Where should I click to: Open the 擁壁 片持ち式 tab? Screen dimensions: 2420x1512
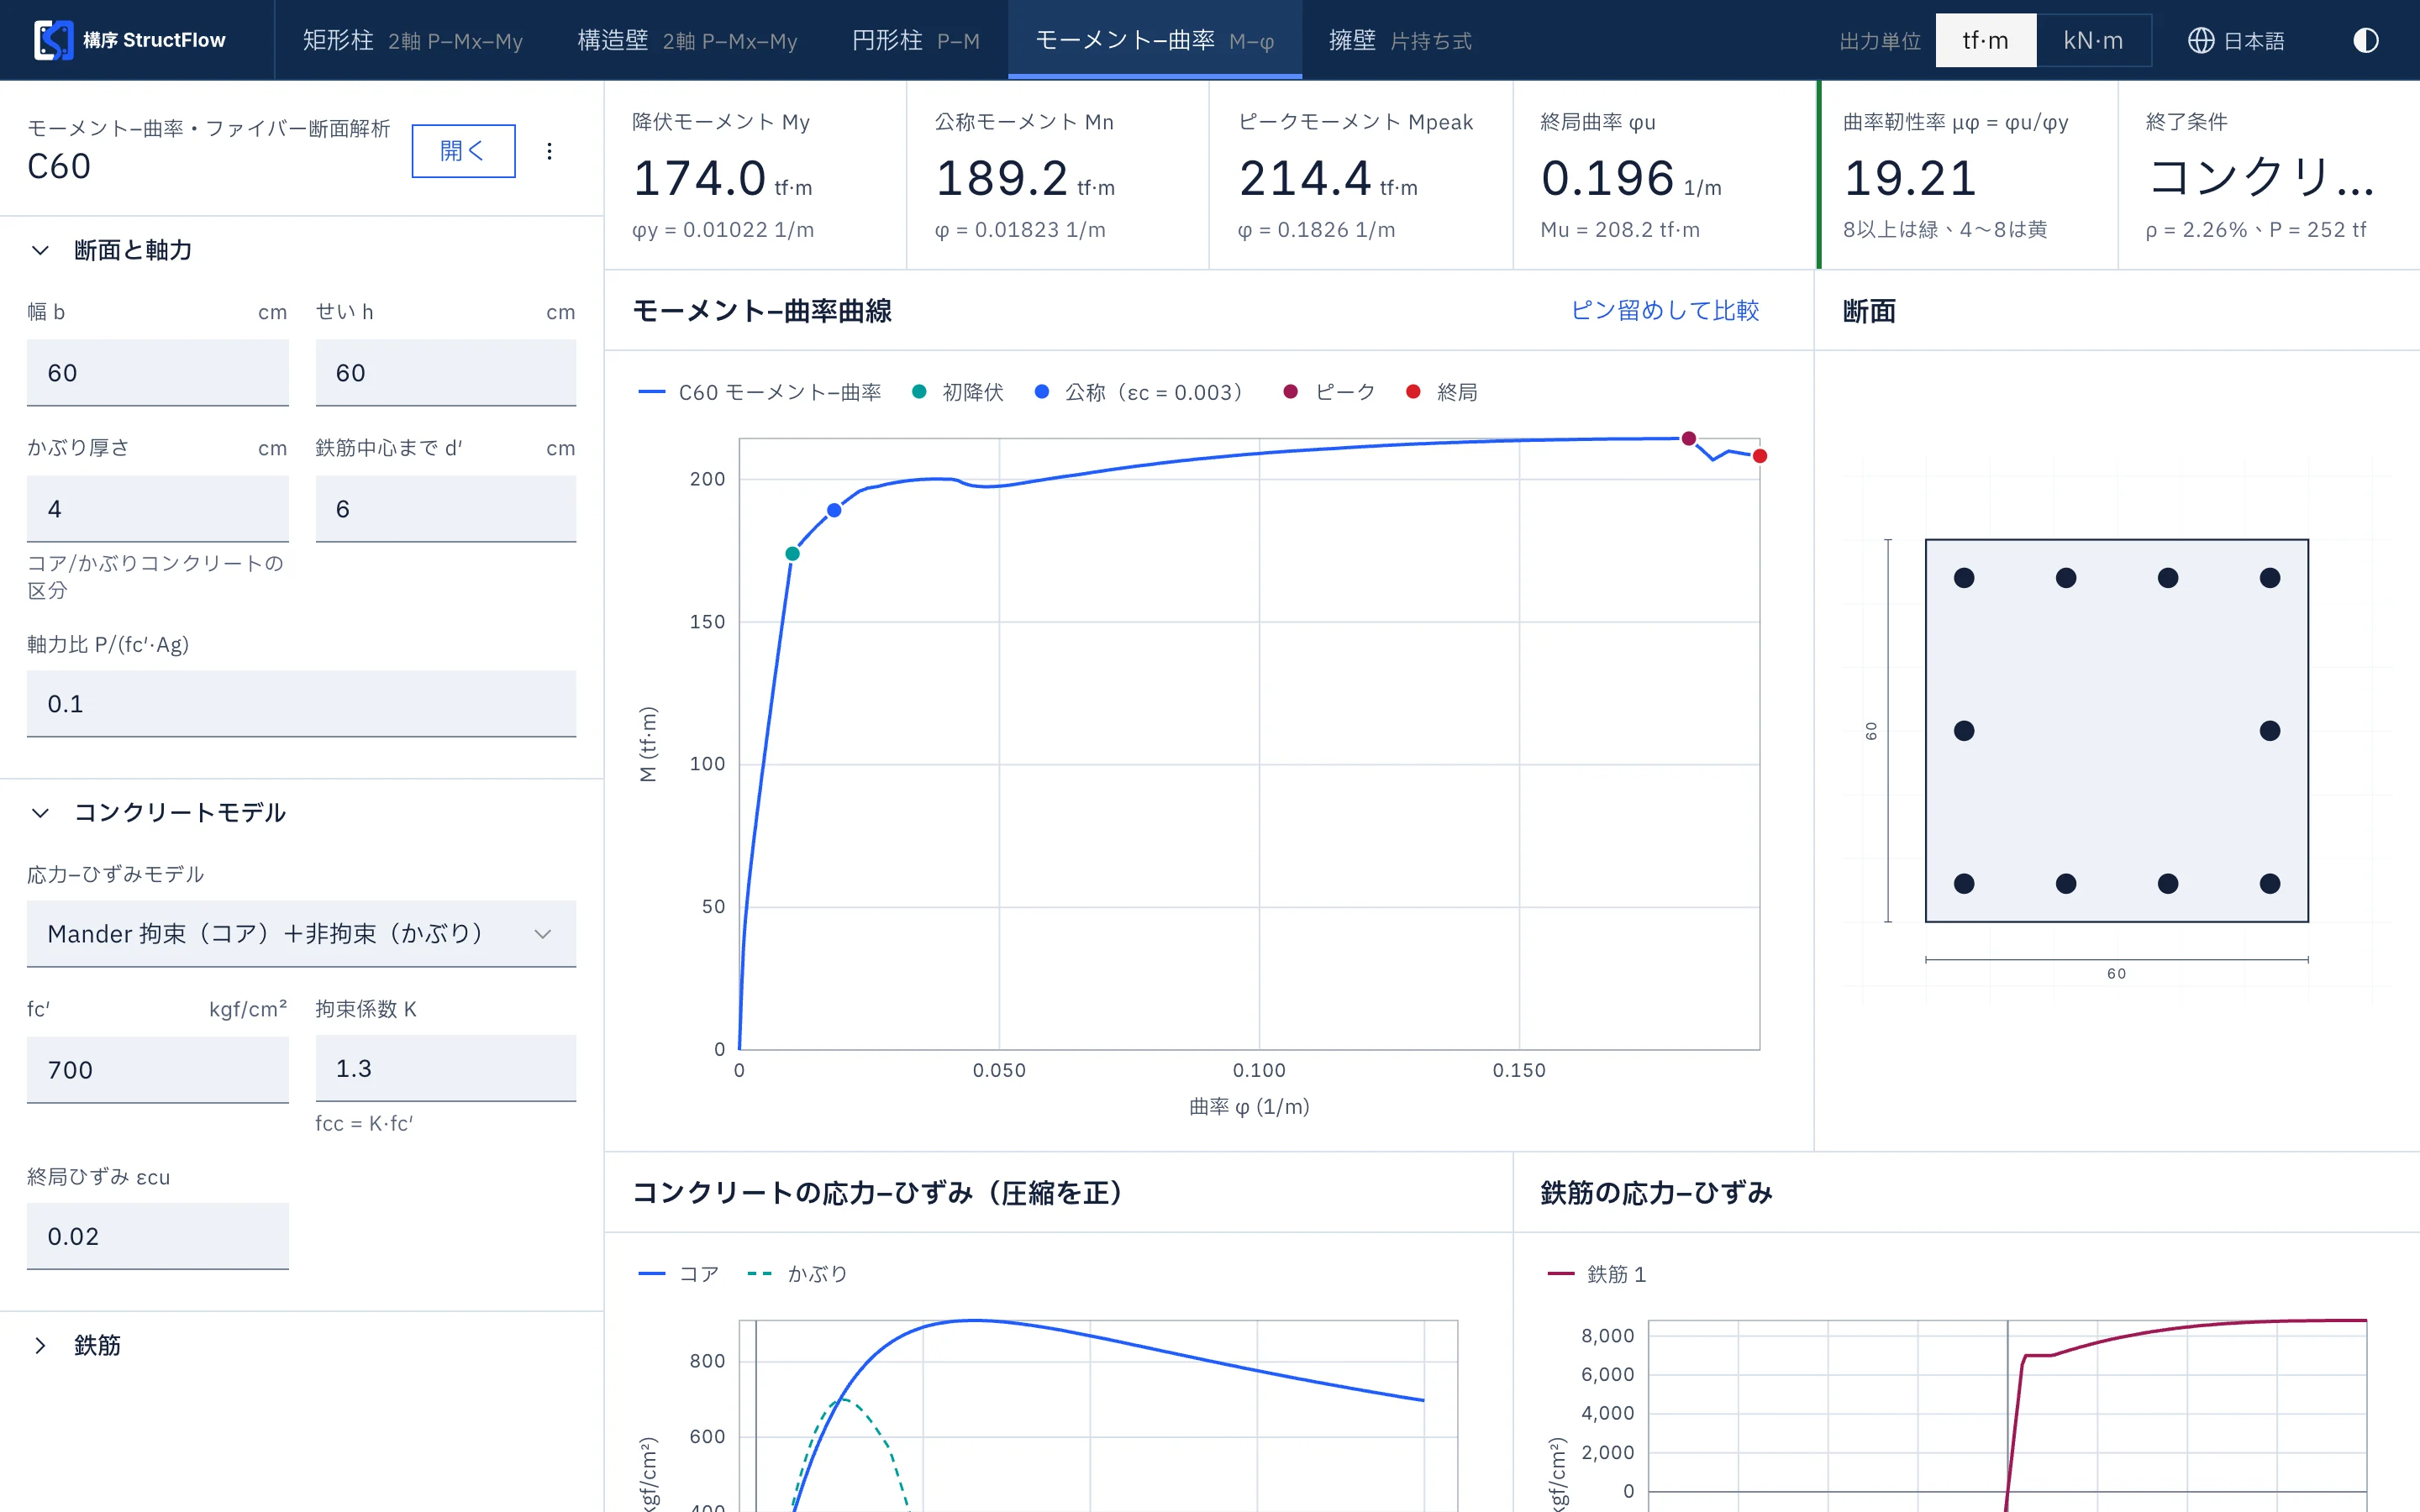pos(1400,40)
